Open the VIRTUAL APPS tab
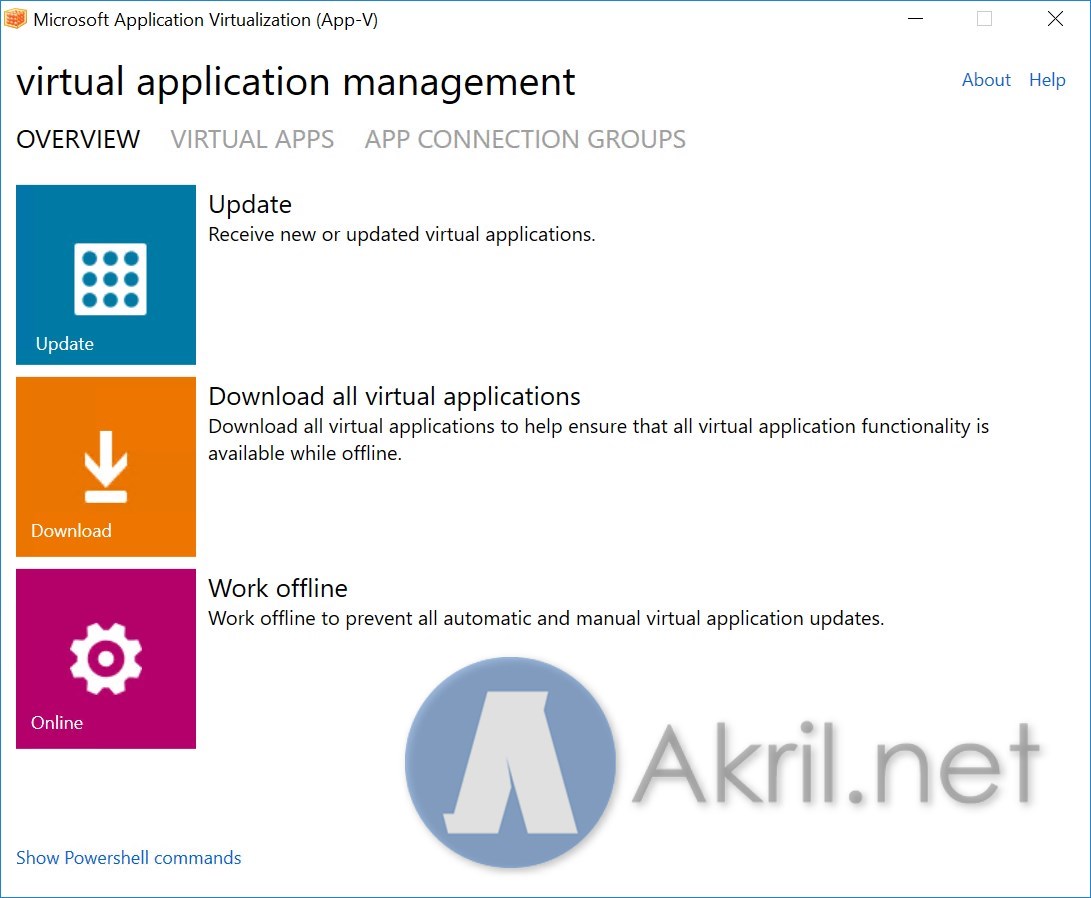Image resolution: width=1091 pixels, height=898 pixels. point(253,139)
